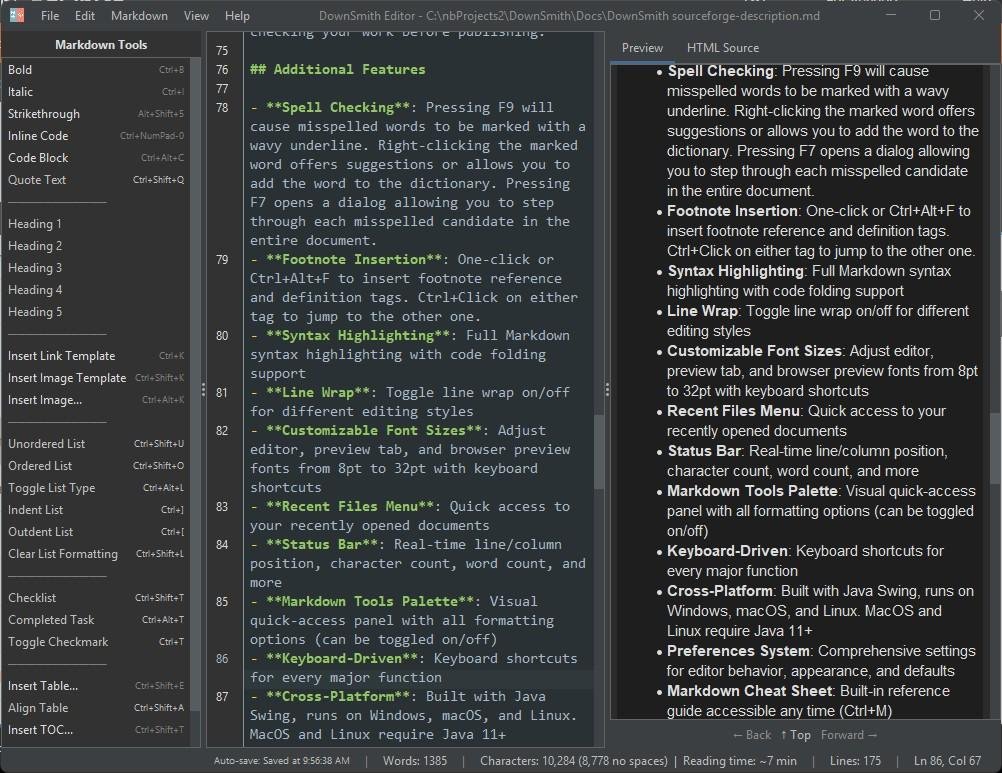Click '**Status Bar**' in the editor
This screenshot has width=1002, height=773.
click(x=322, y=544)
